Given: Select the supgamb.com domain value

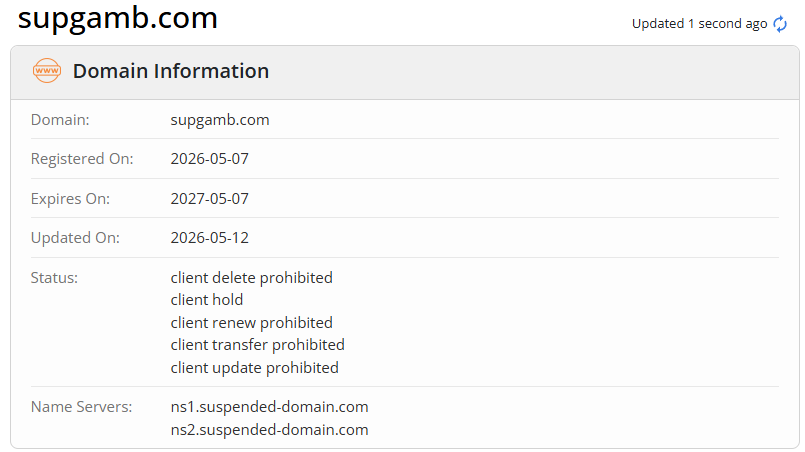Looking at the screenshot, I should (220, 120).
